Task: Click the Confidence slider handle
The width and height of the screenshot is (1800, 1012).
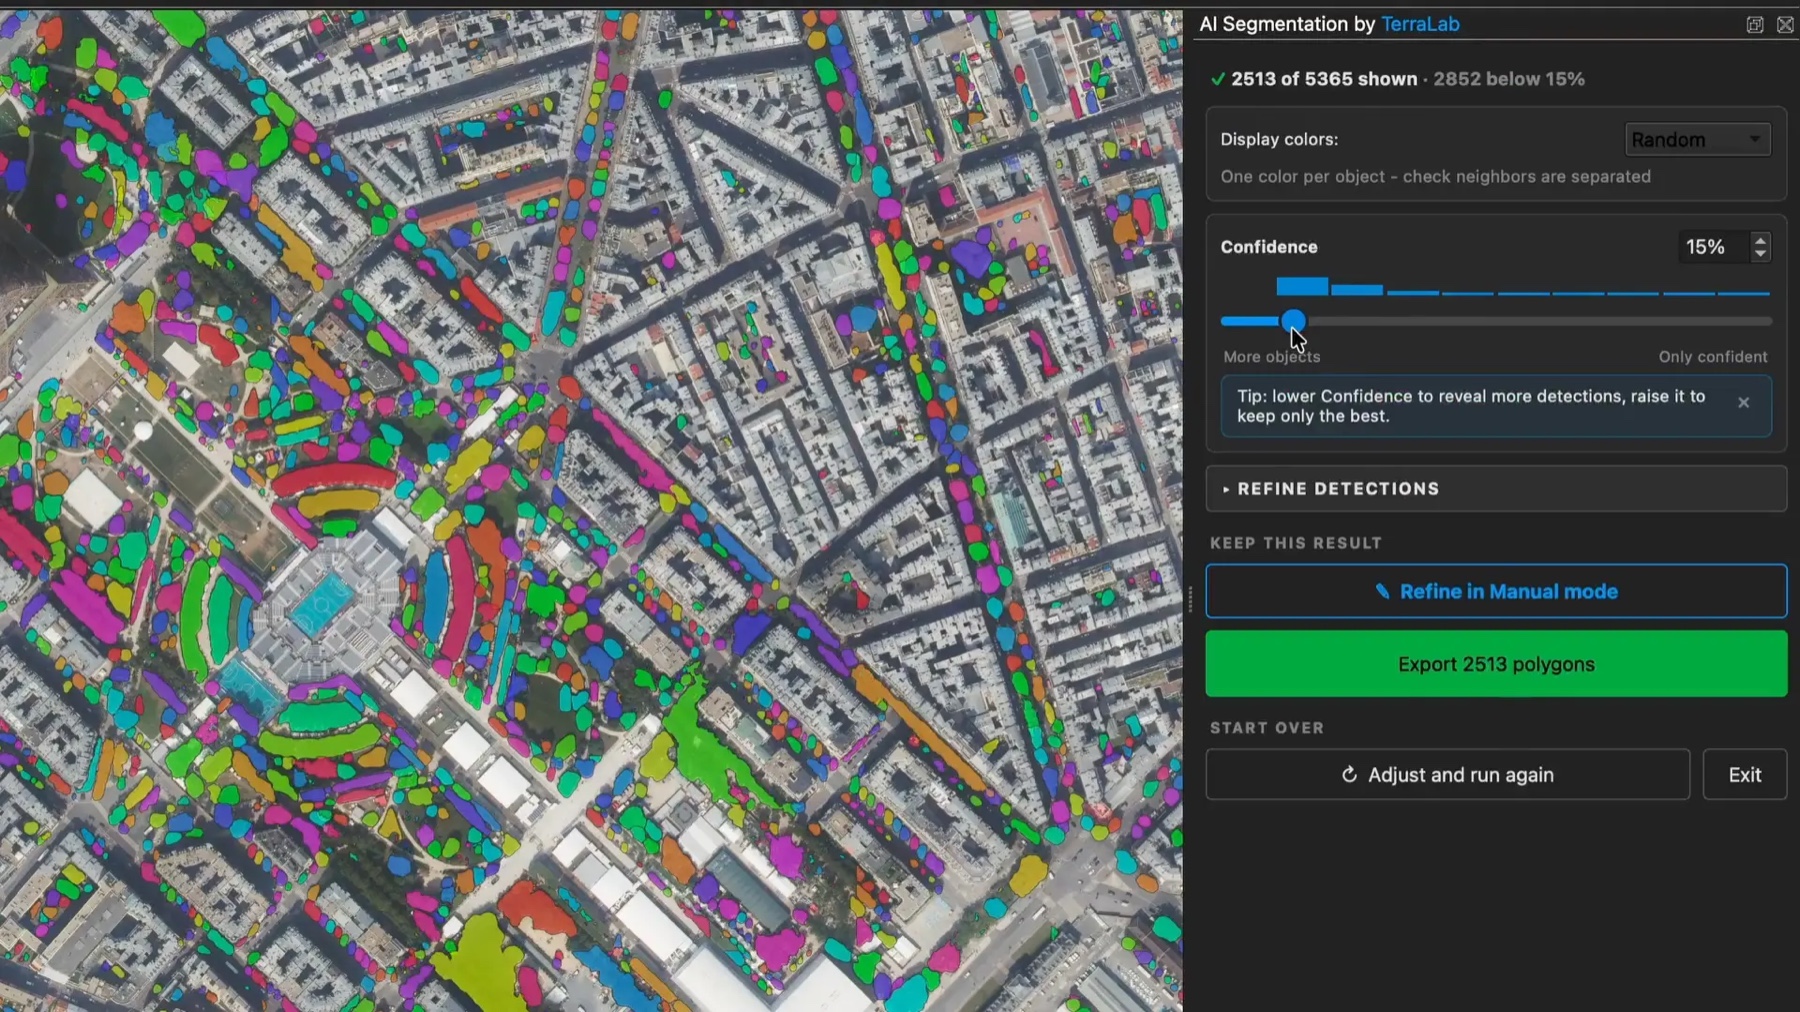Action: tap(1293, 321)
